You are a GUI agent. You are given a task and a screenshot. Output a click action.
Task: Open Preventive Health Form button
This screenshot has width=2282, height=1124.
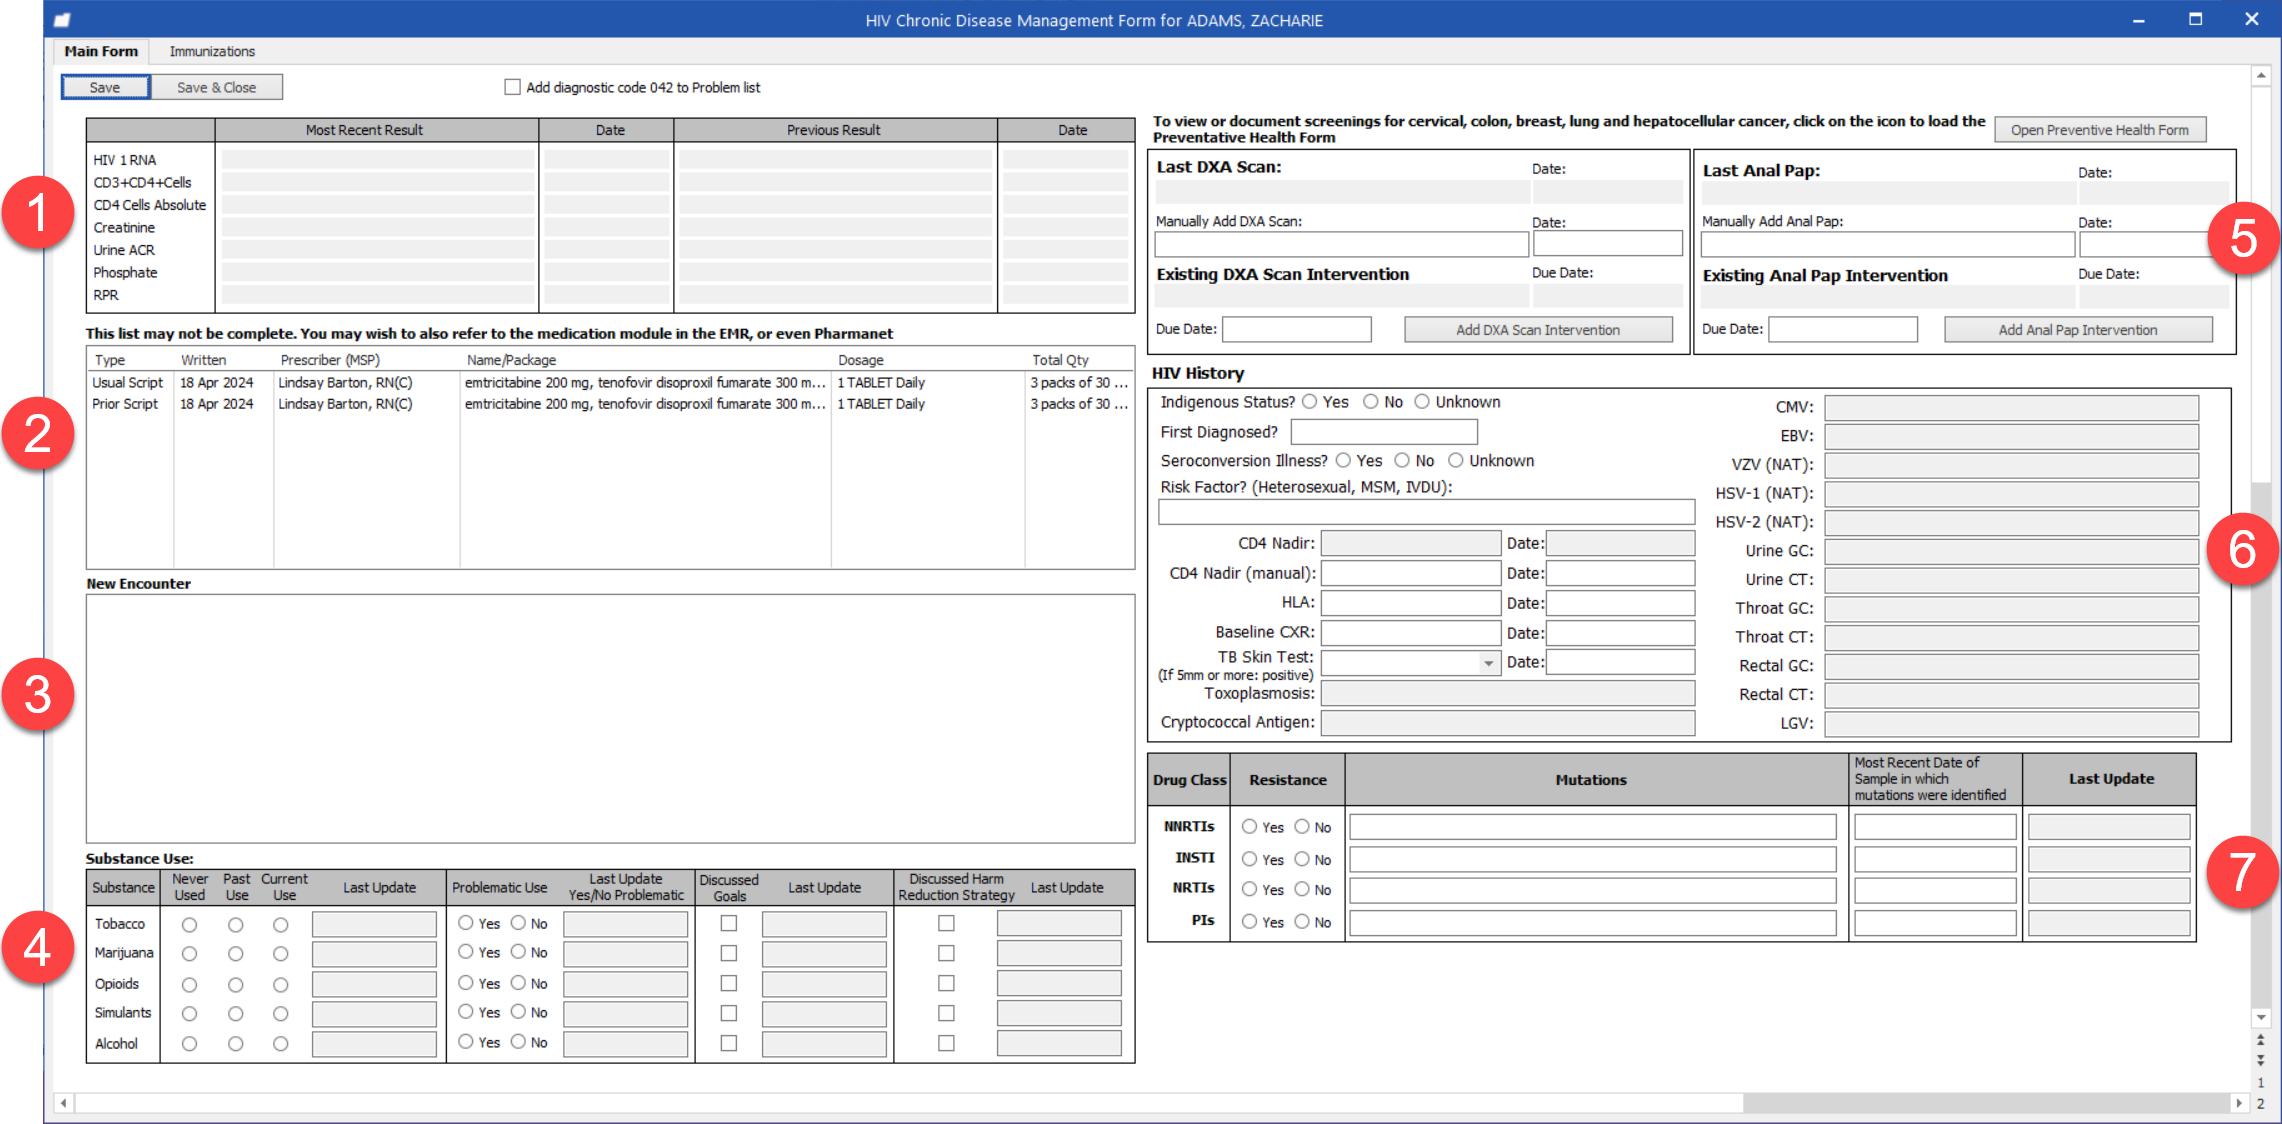pos(2099,130)
